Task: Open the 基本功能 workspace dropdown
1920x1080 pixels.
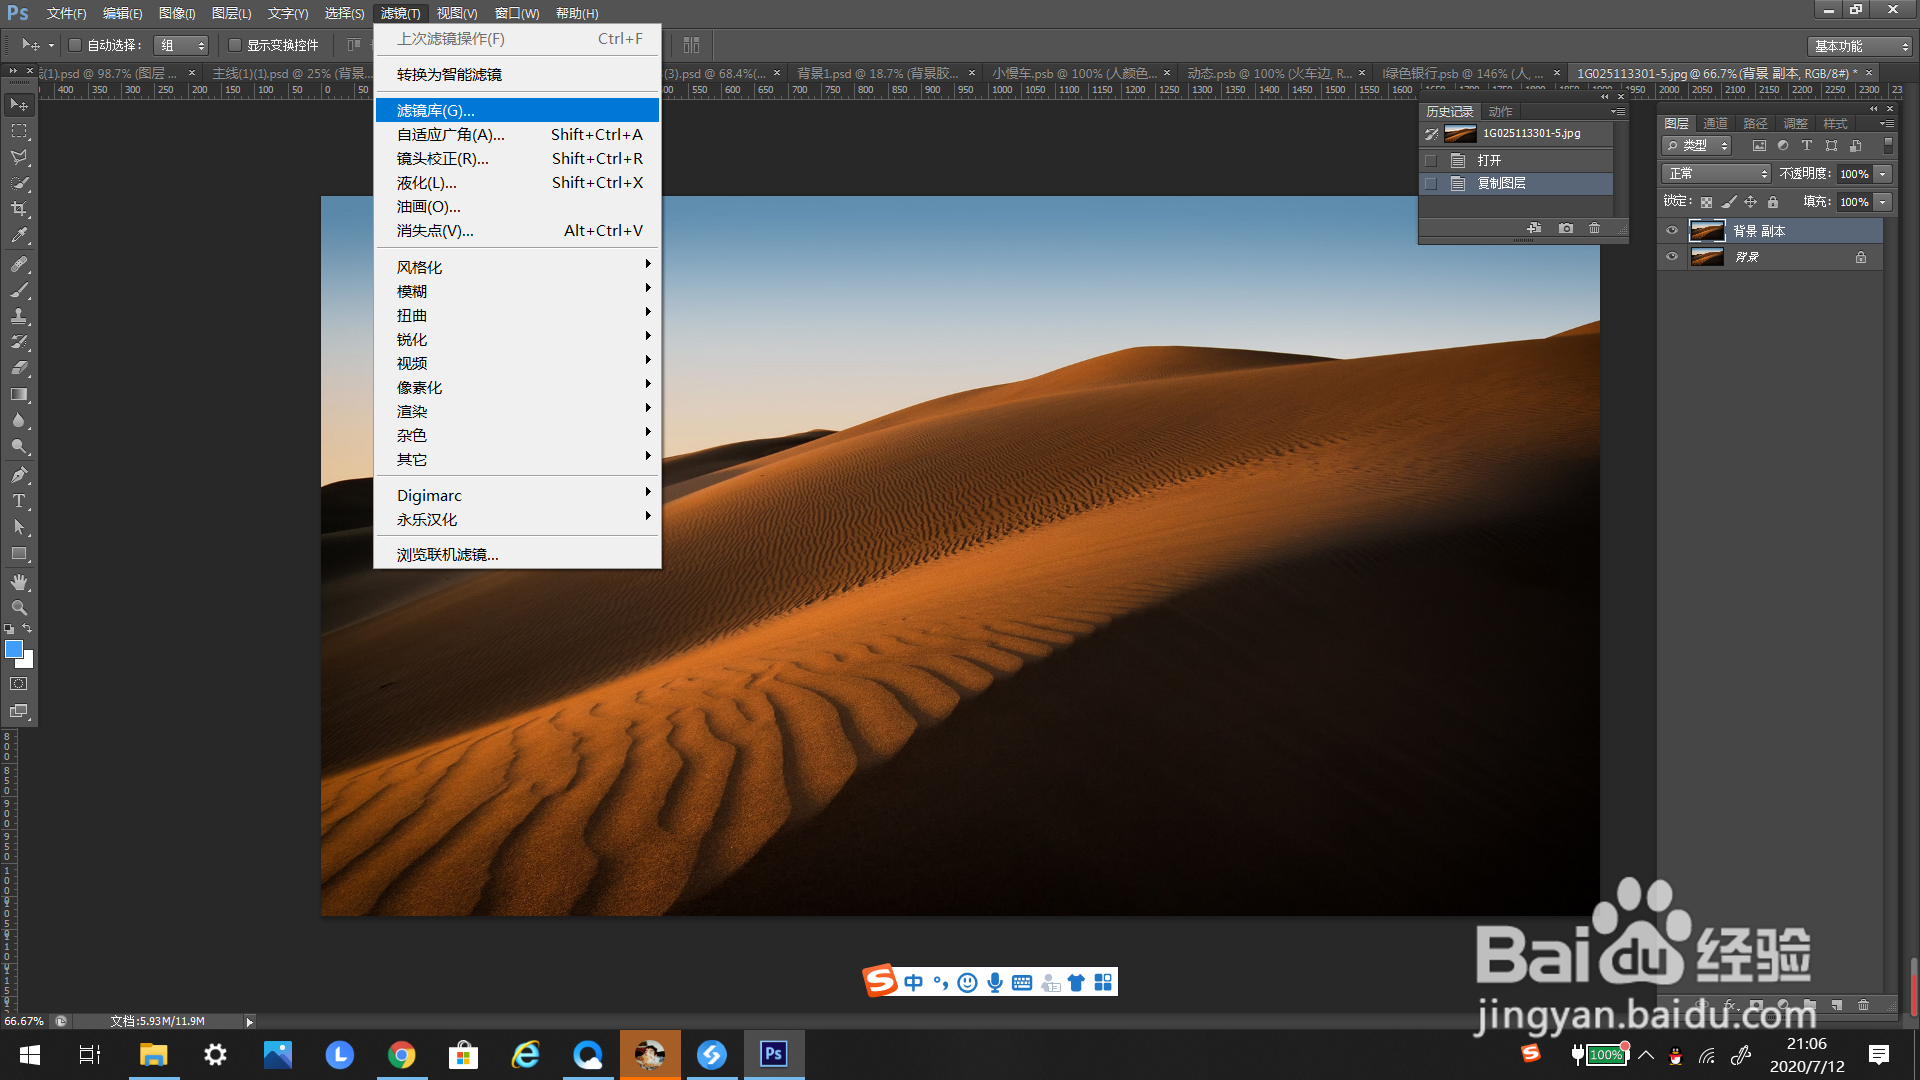Action: tap(1860, 46)
